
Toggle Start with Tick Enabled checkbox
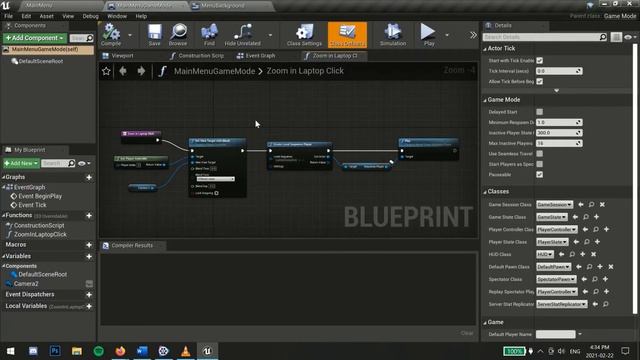click(x=540, y=60)
